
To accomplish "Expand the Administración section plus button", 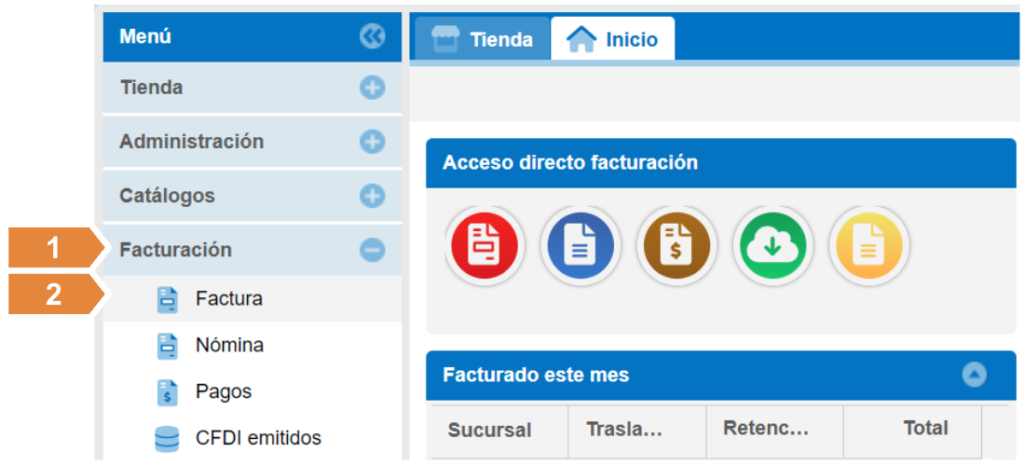I will 372,142.
